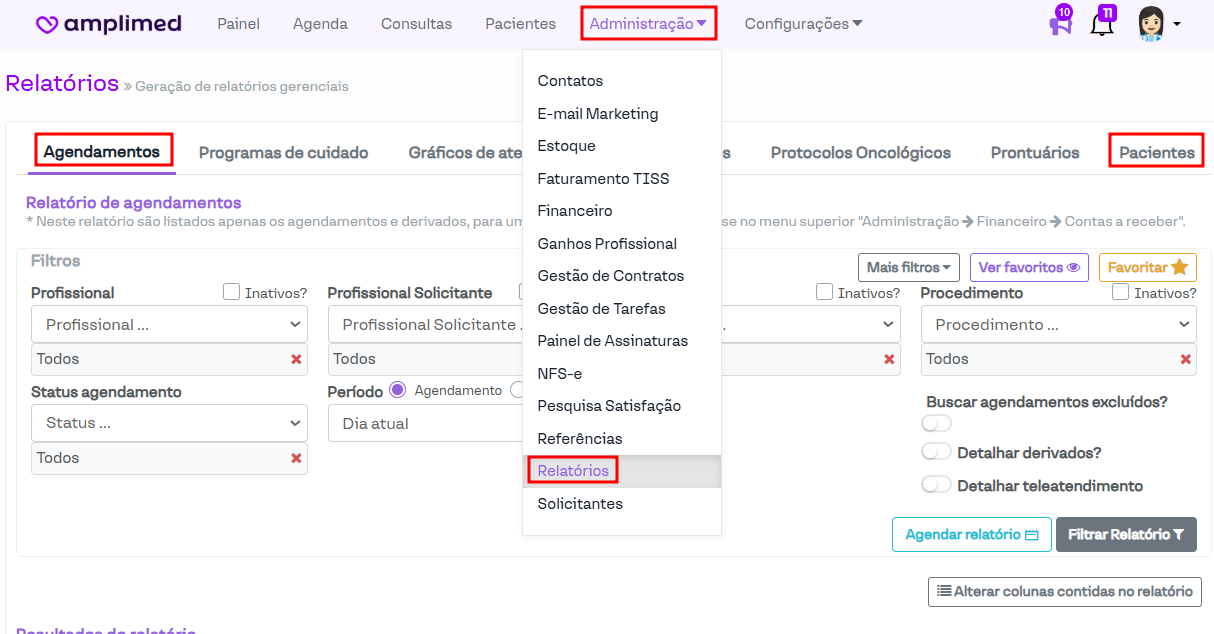Select the Agendamento period radio button
Viewport: 1214px width, 634px height.
[397, 390]
